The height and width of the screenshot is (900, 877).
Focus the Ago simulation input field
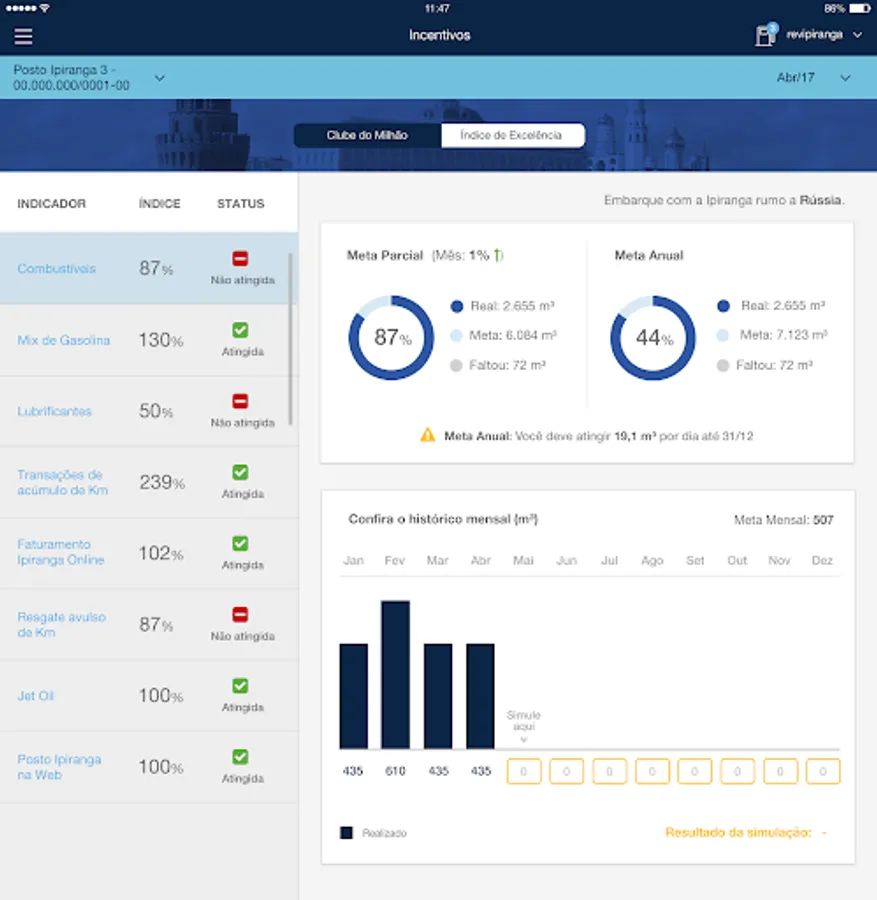click(x=652, y=771)
